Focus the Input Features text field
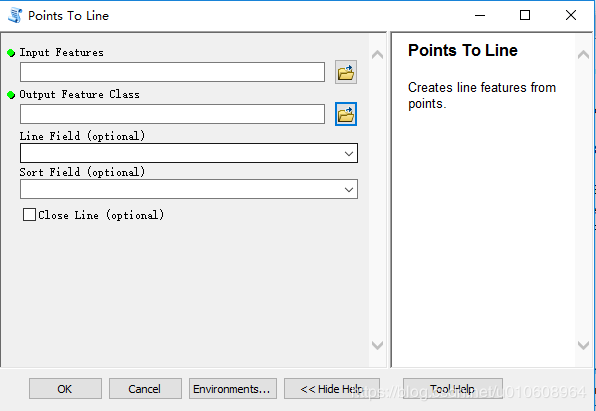 [172, 72]
